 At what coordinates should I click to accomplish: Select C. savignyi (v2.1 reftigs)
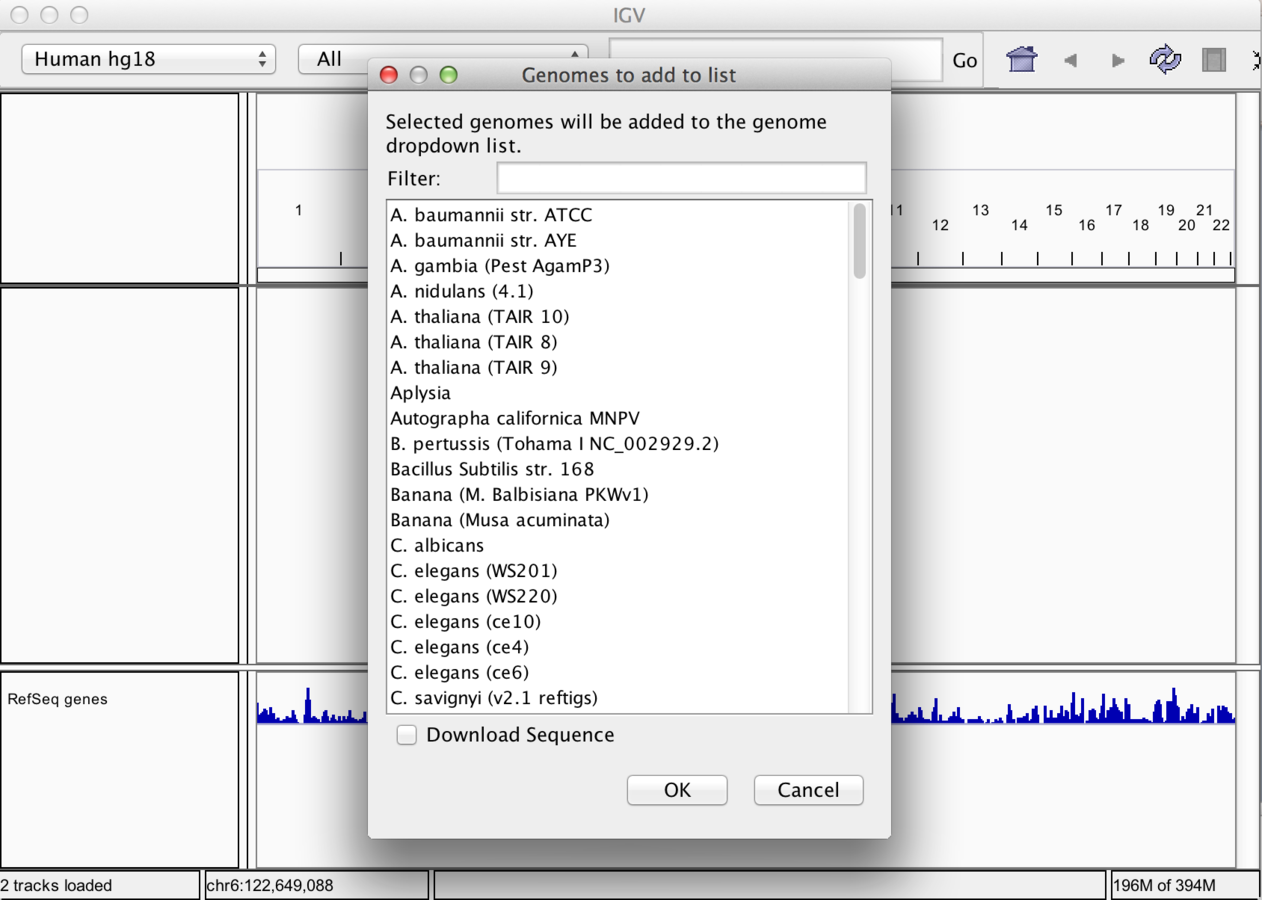coord(619,698)
